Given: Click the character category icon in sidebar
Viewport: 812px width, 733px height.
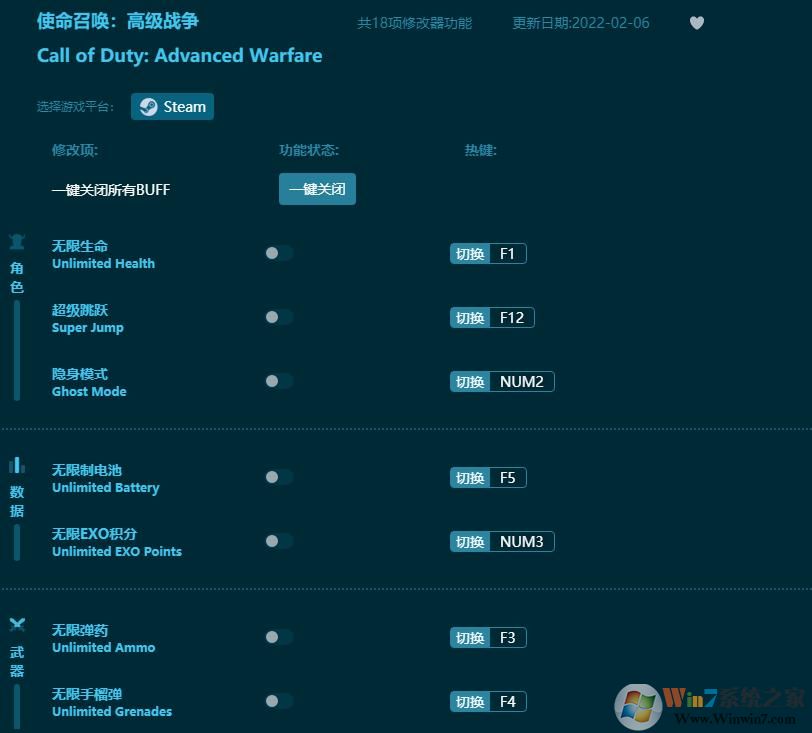Looking at the screenshot, I should [x=17, y=242].
